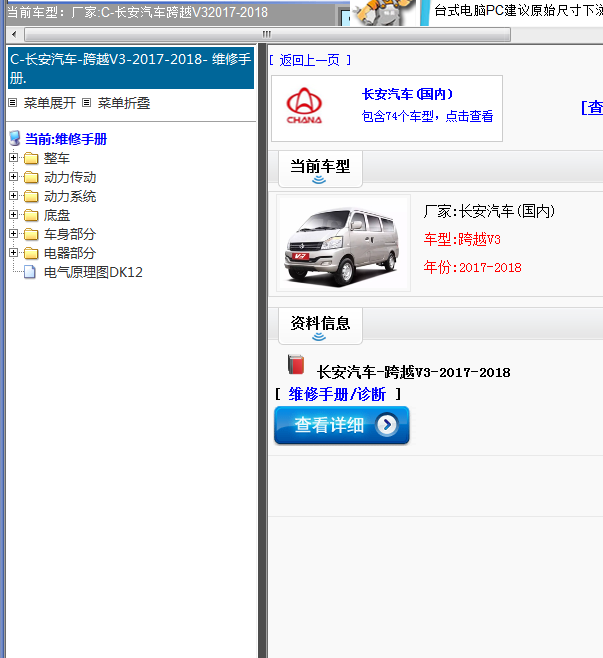Click the 整车 folder icon
The width and height of the screenshot is (603, 658).
pyautogui.click(x=31, y=158)
